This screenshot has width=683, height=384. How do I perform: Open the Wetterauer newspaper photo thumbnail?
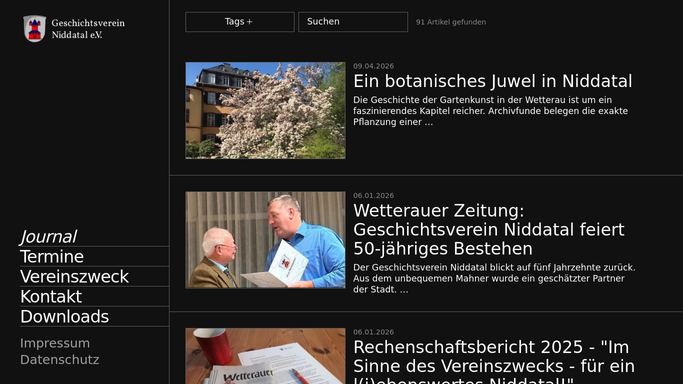click(265, 356)
